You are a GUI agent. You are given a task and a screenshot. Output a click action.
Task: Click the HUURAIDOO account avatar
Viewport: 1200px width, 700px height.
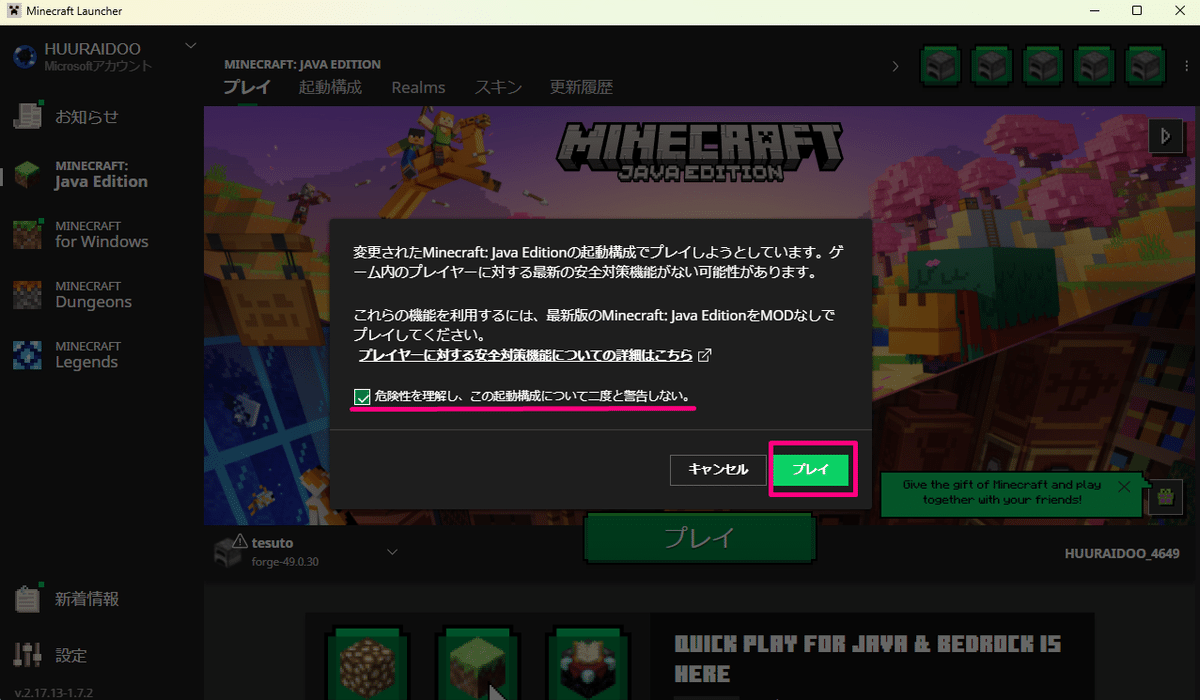pos(25,56)
